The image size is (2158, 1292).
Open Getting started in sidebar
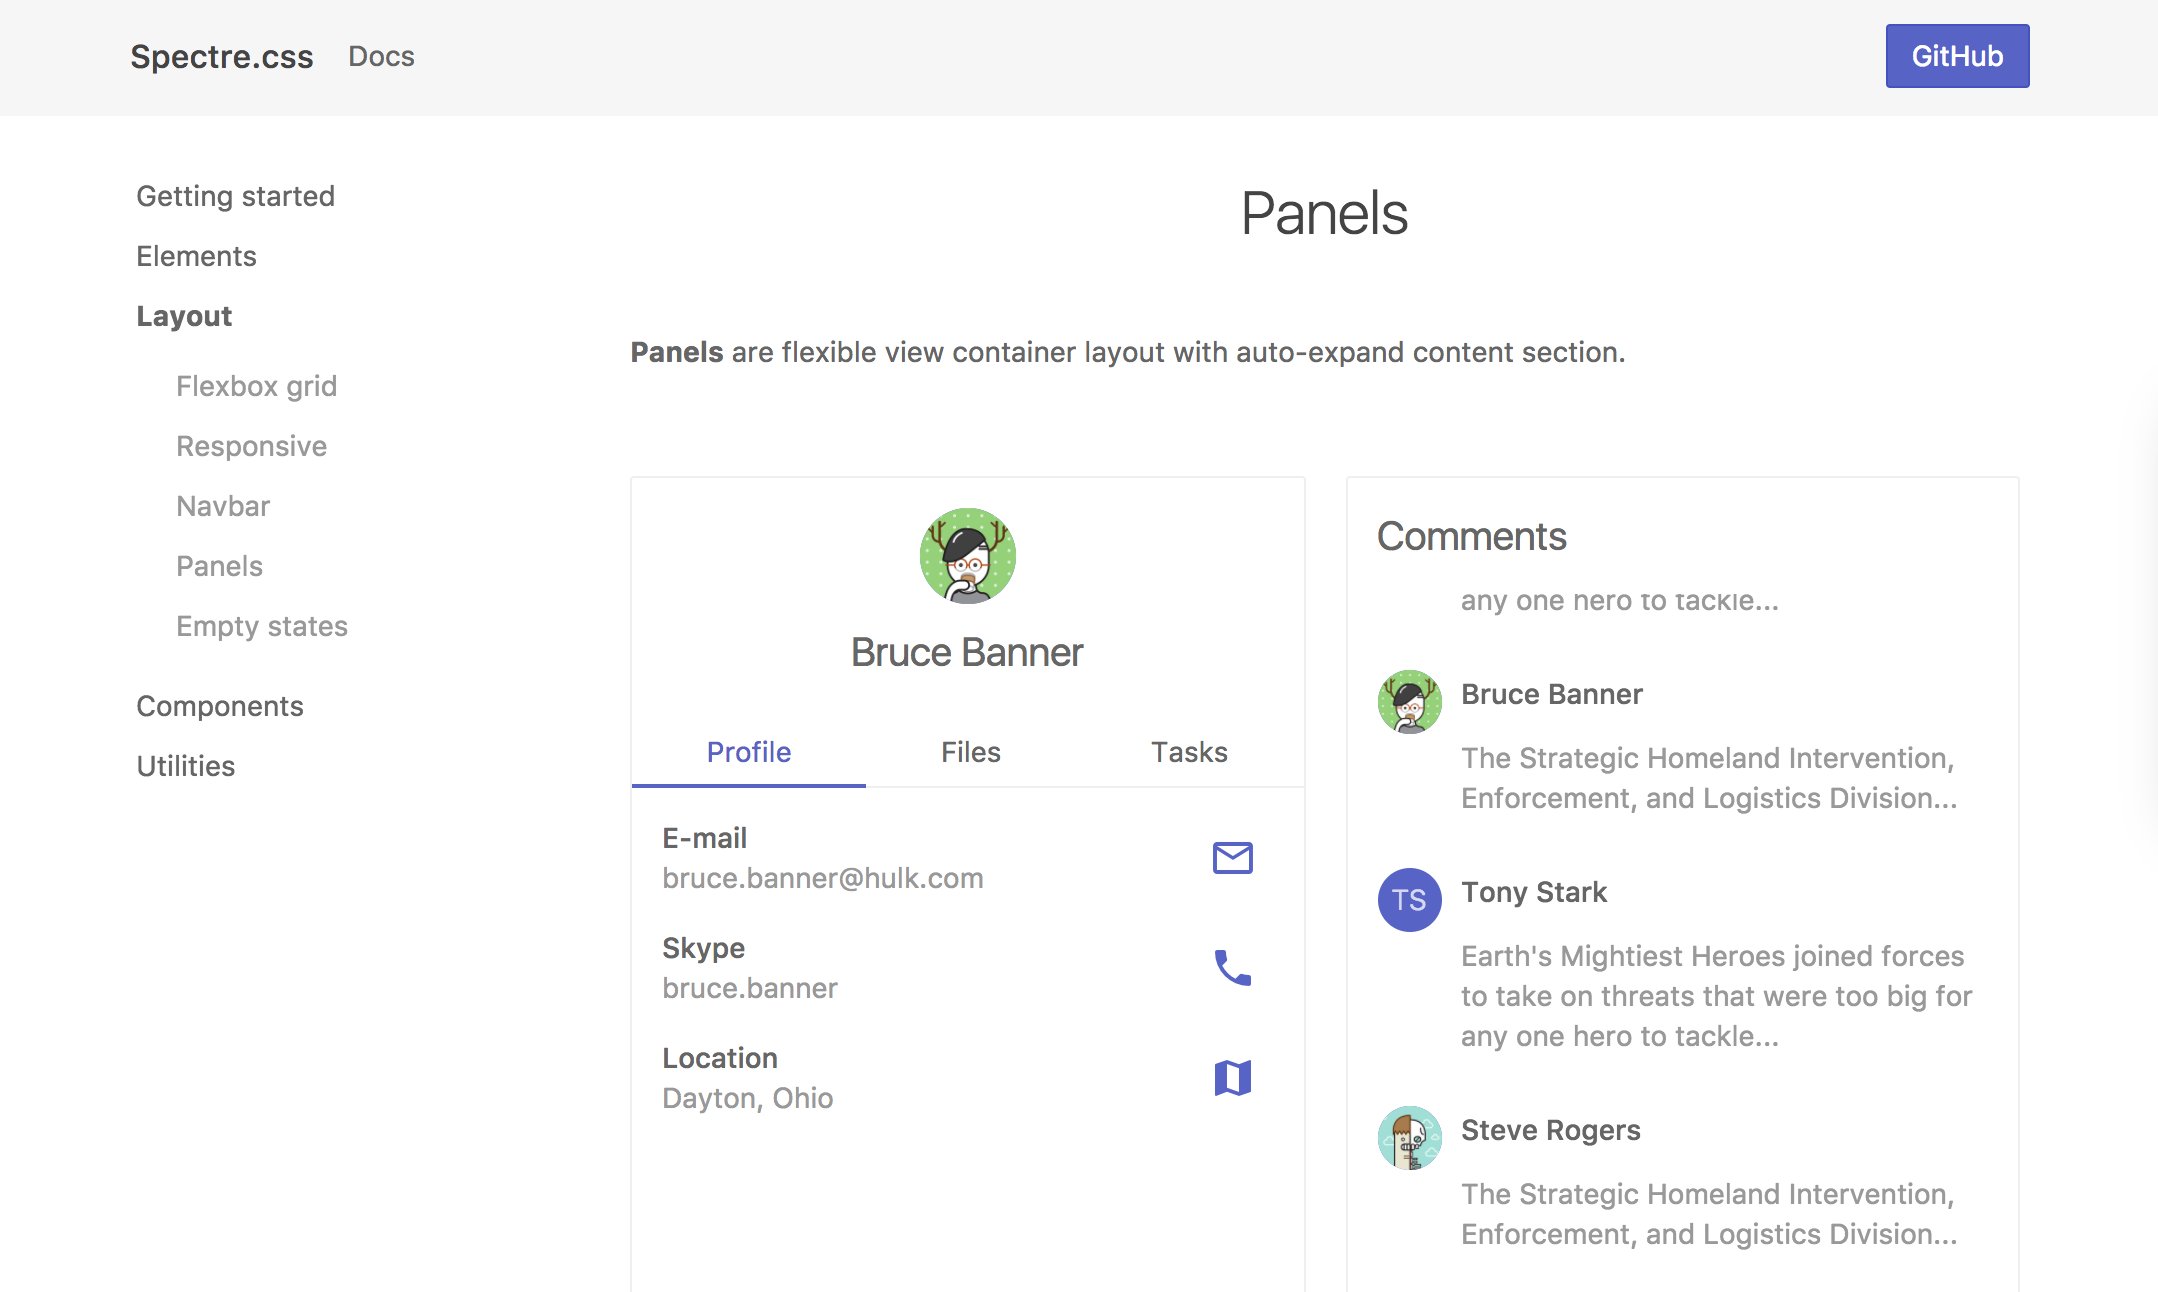235,196
